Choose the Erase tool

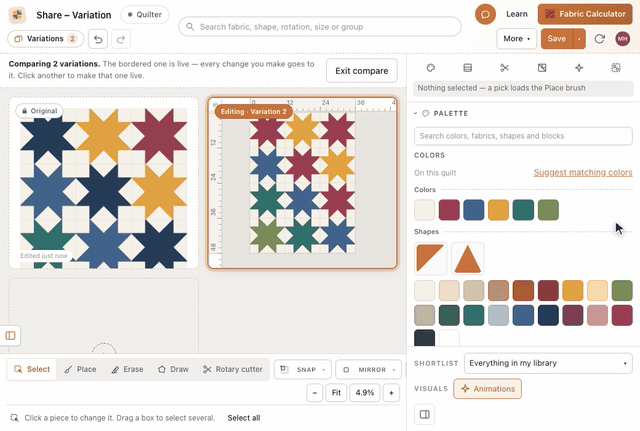click(x=127, y=369)
